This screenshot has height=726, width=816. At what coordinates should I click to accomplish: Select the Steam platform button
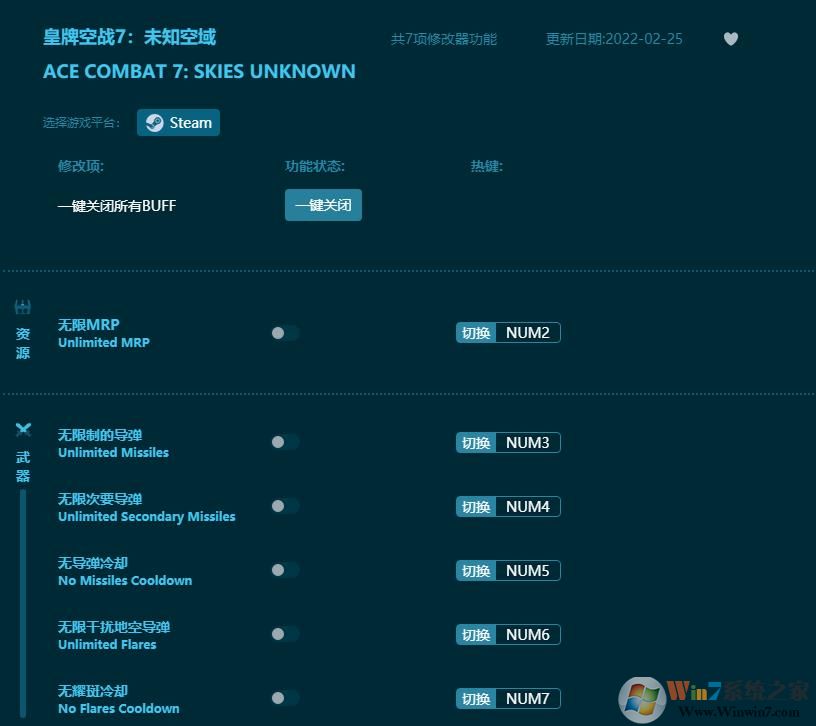pyautogui.click(x=178, y=122)
